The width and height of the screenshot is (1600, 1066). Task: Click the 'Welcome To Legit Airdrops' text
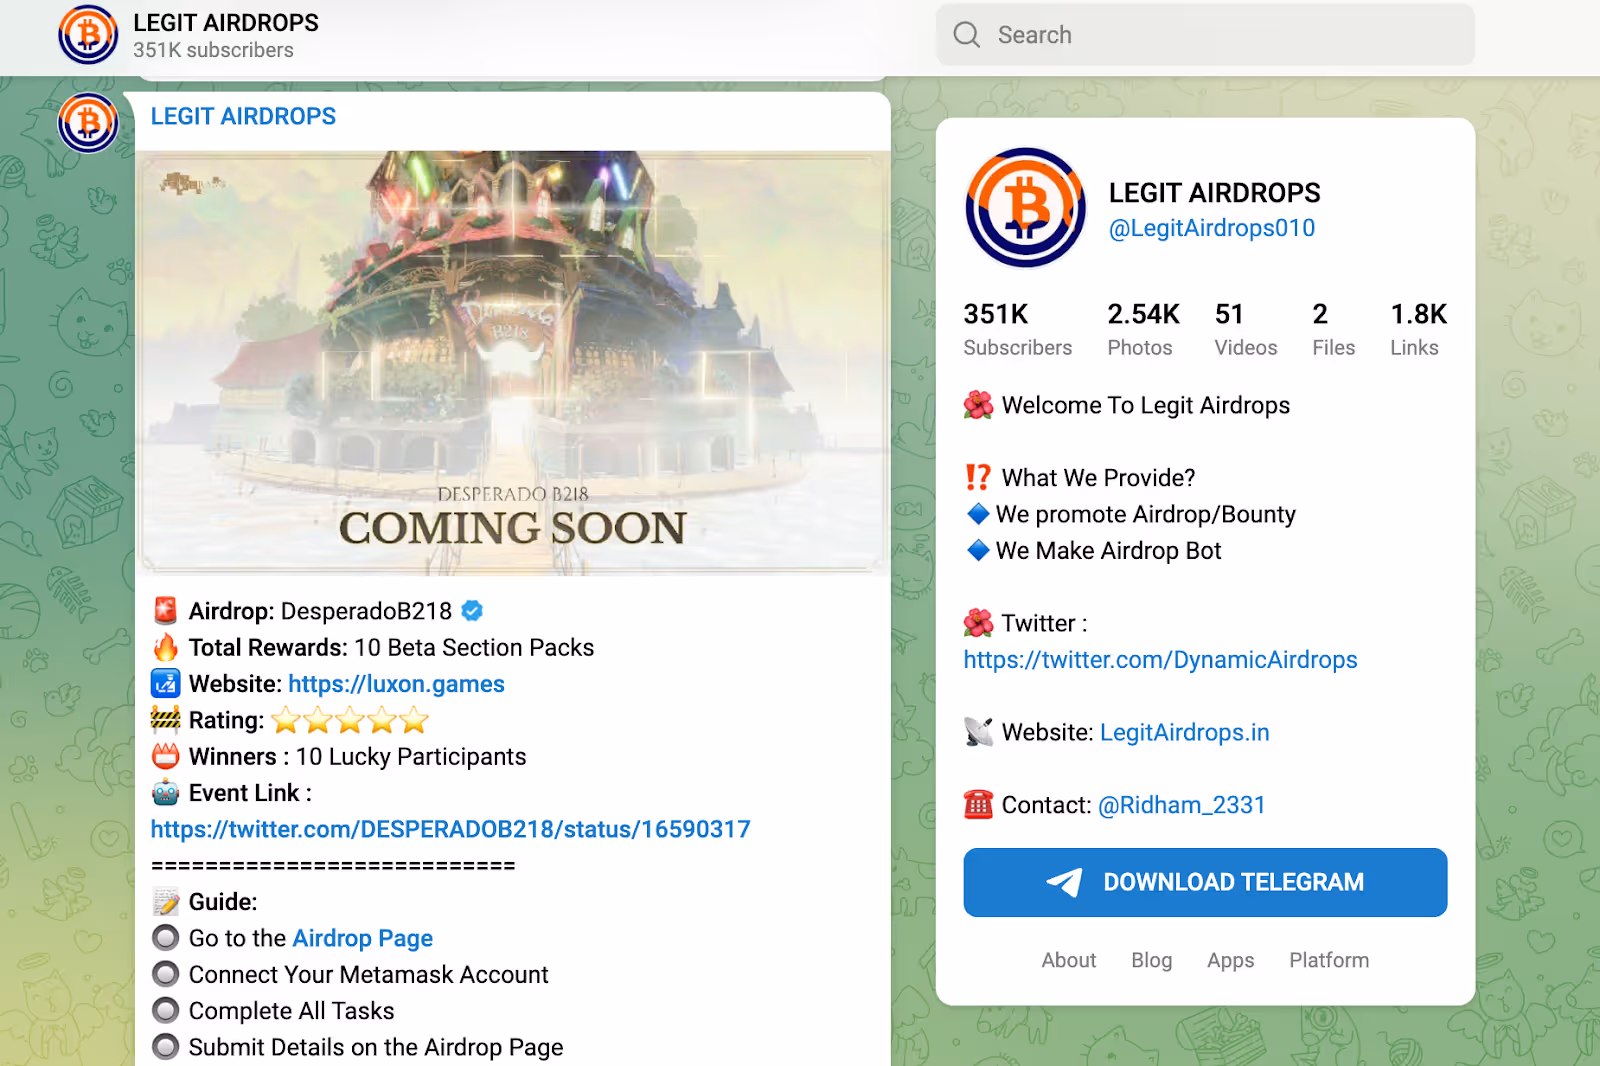[1146, 405]
